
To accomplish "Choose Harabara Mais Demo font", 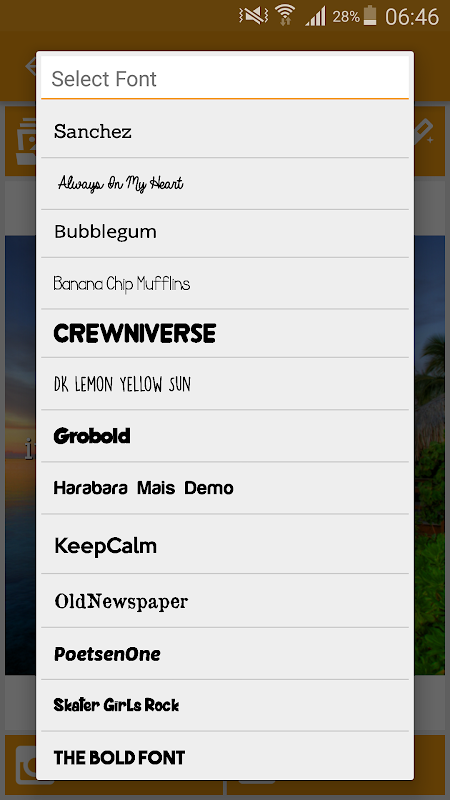I will pos(225,488).
